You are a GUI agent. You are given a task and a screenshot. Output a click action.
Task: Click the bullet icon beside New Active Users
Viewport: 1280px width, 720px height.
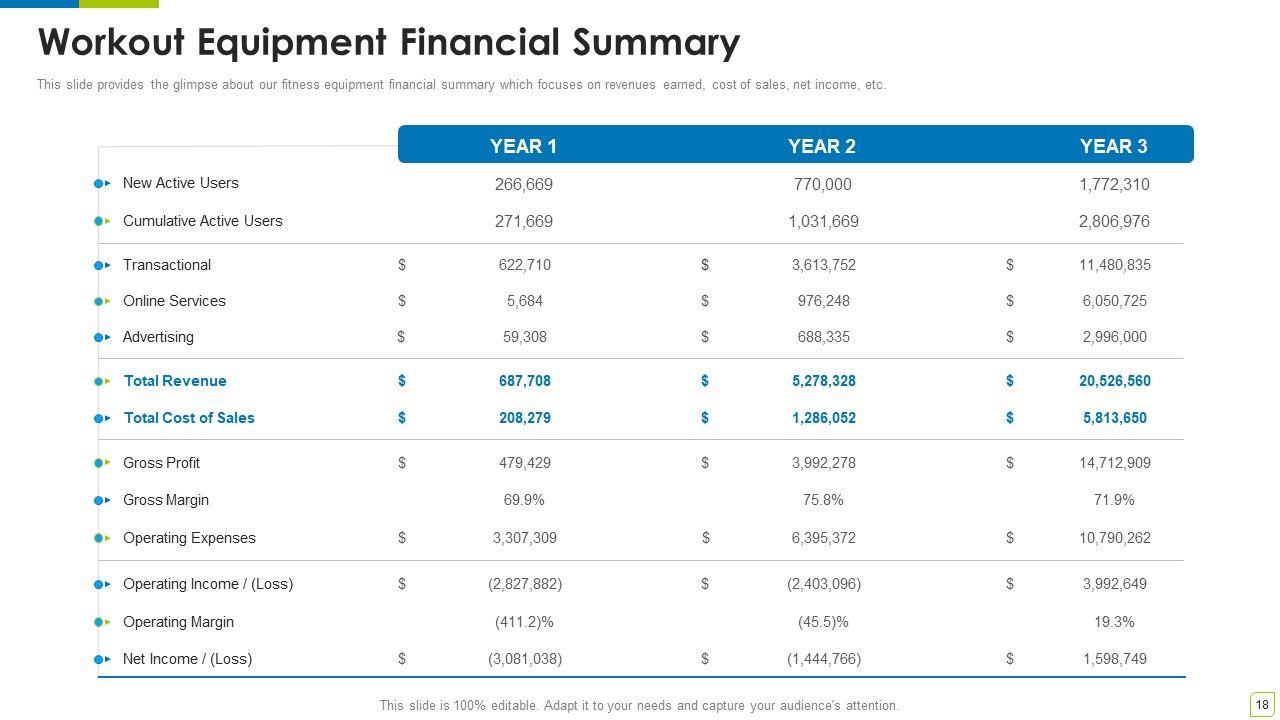click(x=102, y=184)
